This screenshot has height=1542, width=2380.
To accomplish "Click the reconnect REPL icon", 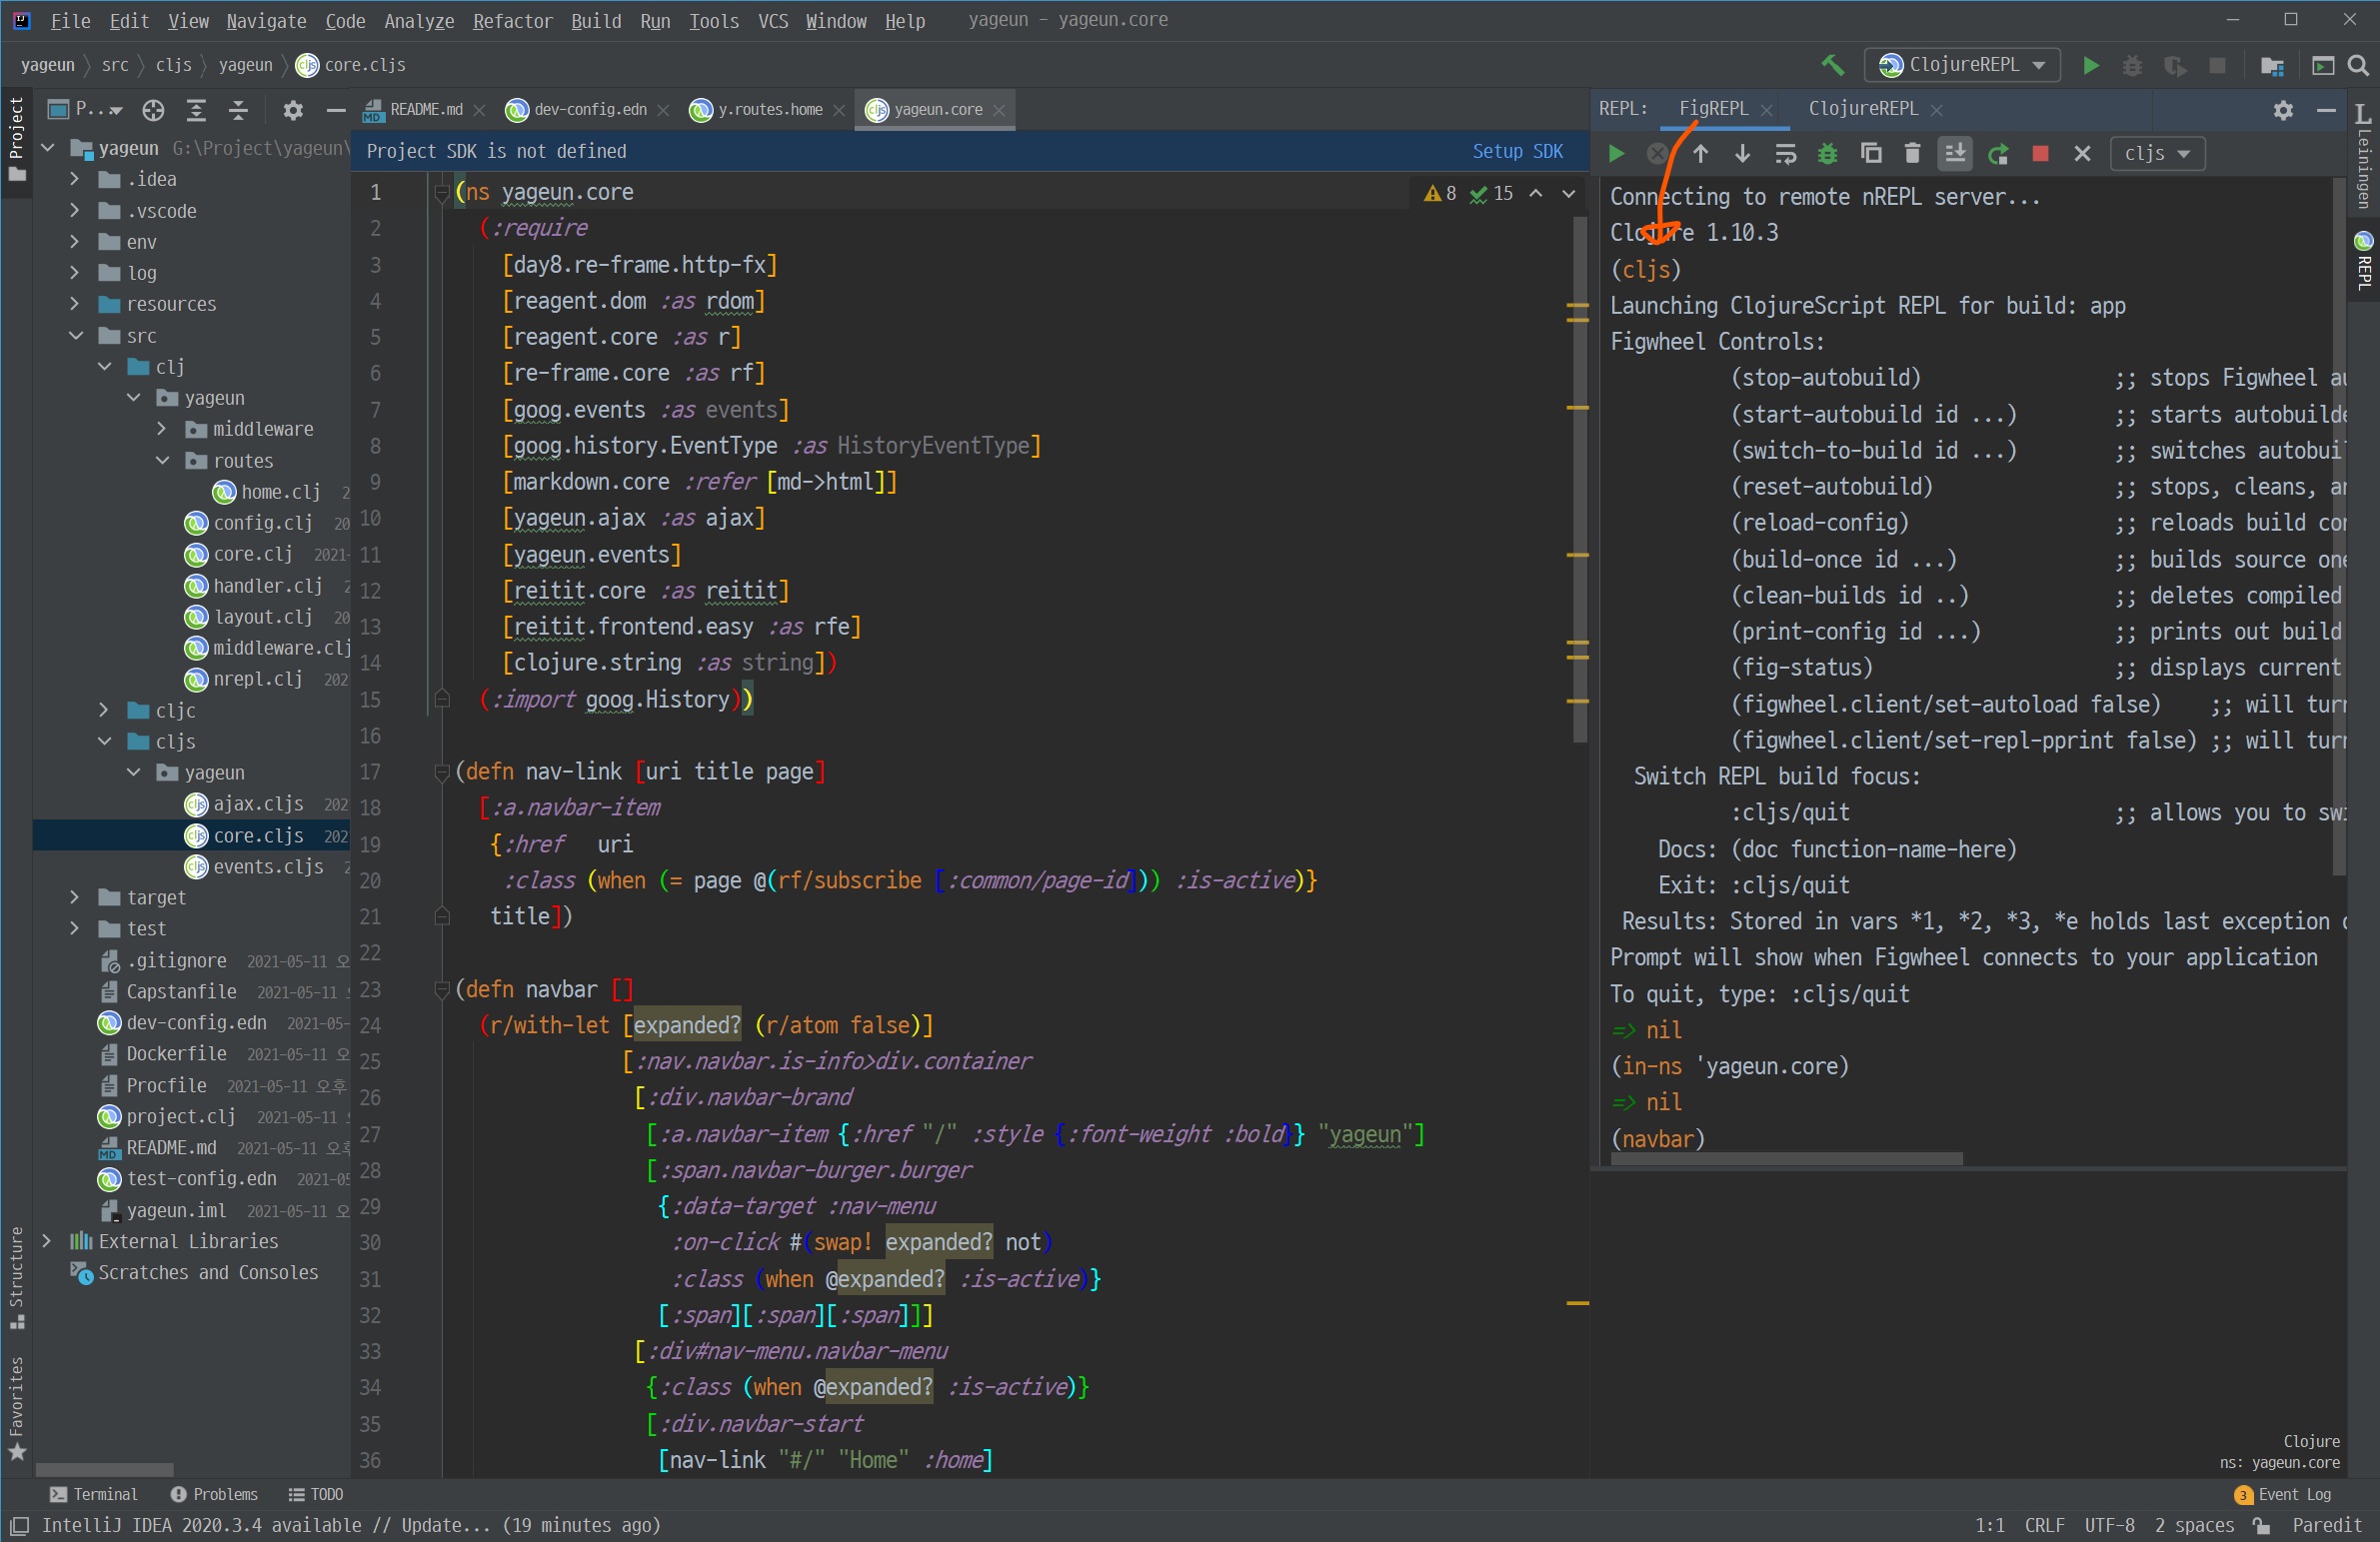I will click(1998, 153).
